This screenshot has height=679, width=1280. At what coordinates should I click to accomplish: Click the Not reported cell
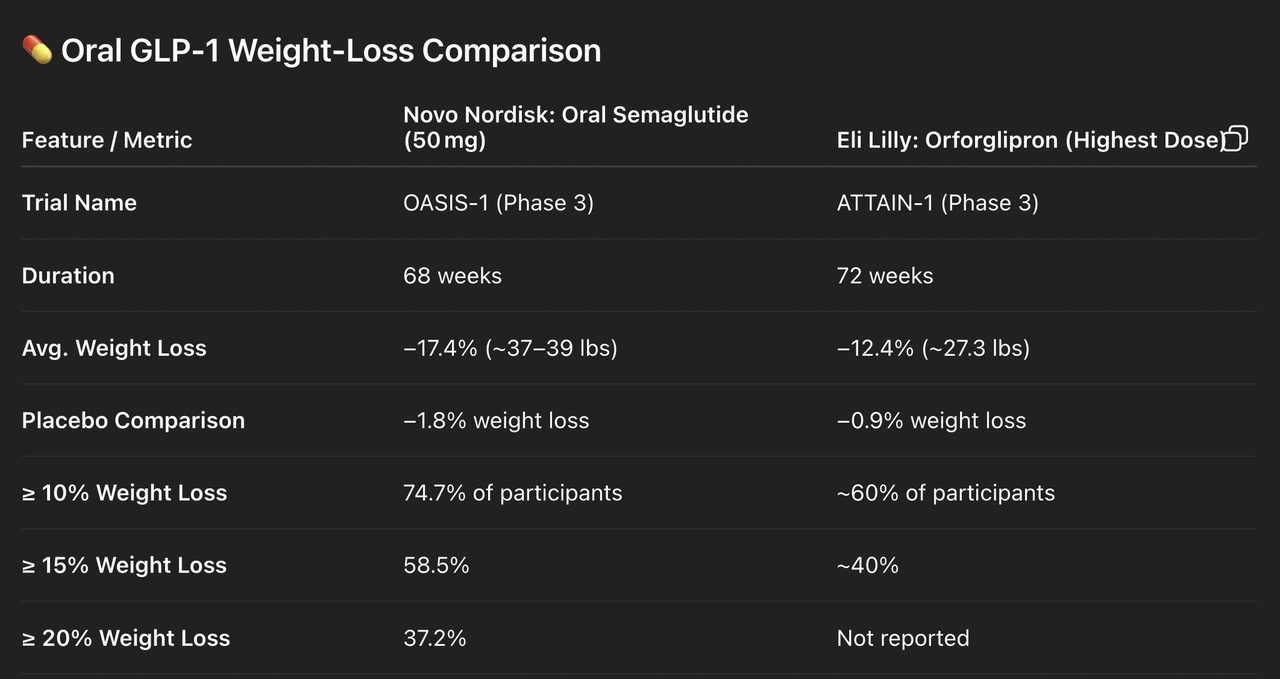(903, 638)
